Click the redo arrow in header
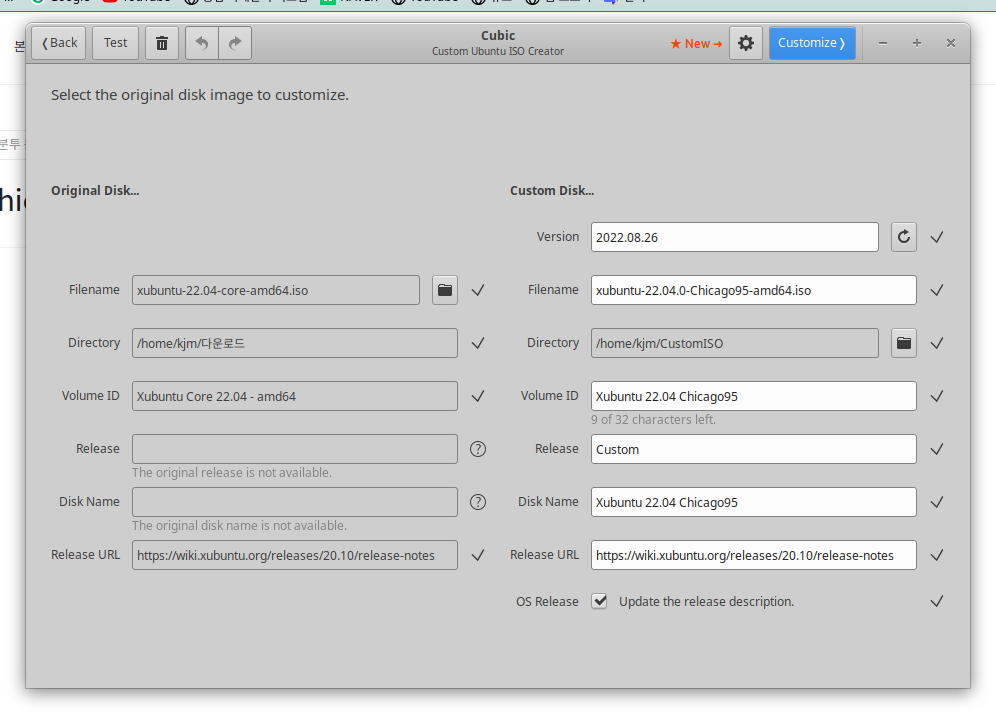This screenshot has width=996, height=717. point(235,43)
